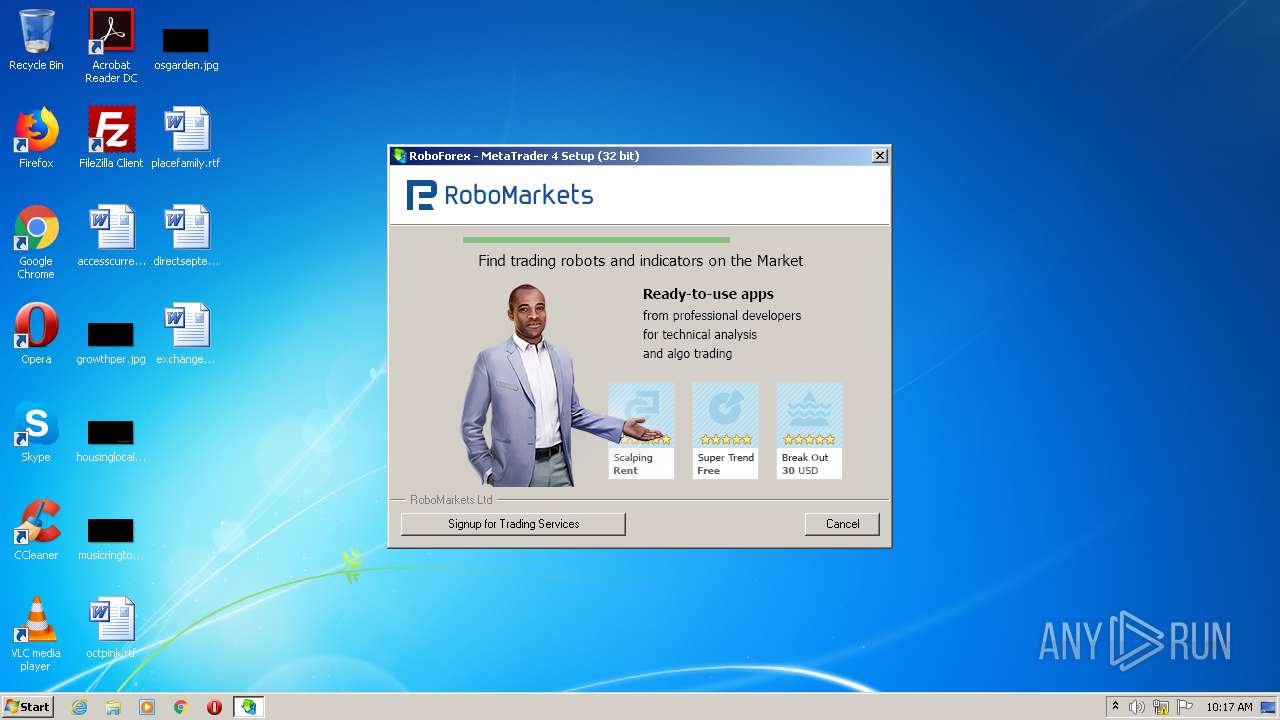Select octpink.rtf document icon

(x=111, y=628)
